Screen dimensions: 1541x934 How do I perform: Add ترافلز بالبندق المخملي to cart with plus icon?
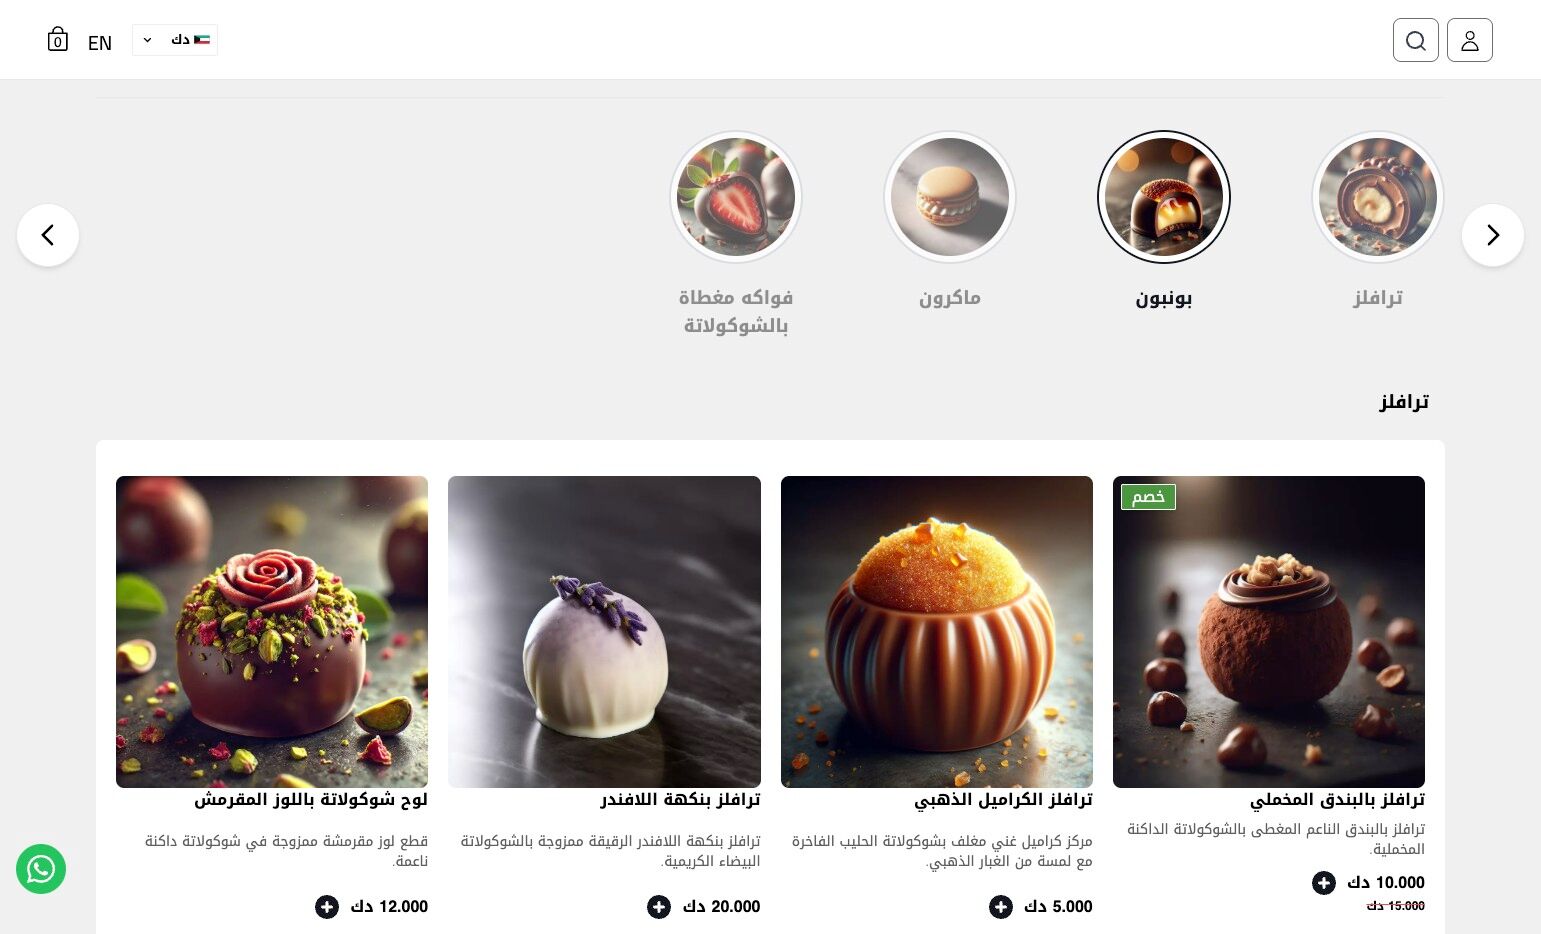1323,883
